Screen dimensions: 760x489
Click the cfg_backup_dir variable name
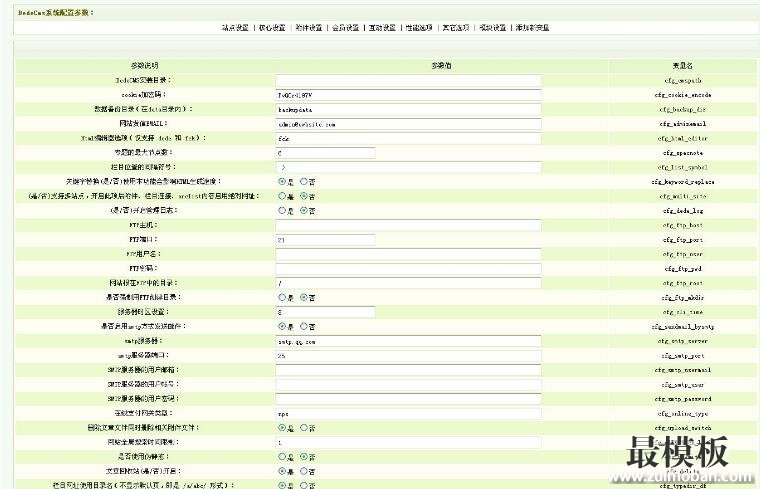coord(683,110)
